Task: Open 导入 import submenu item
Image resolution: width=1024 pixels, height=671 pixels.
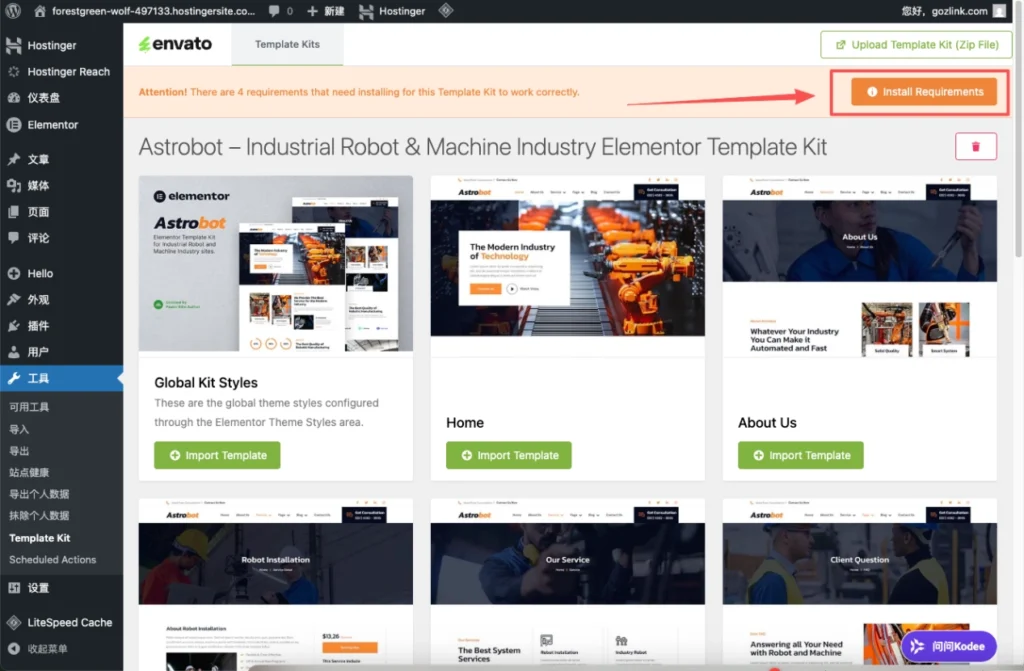Action: (19, 429)
